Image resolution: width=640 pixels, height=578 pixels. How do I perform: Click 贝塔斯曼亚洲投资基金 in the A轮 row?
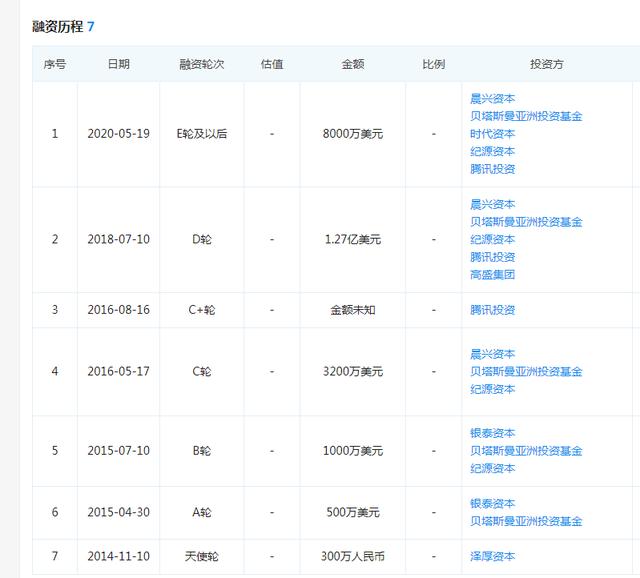coord(526,521)
